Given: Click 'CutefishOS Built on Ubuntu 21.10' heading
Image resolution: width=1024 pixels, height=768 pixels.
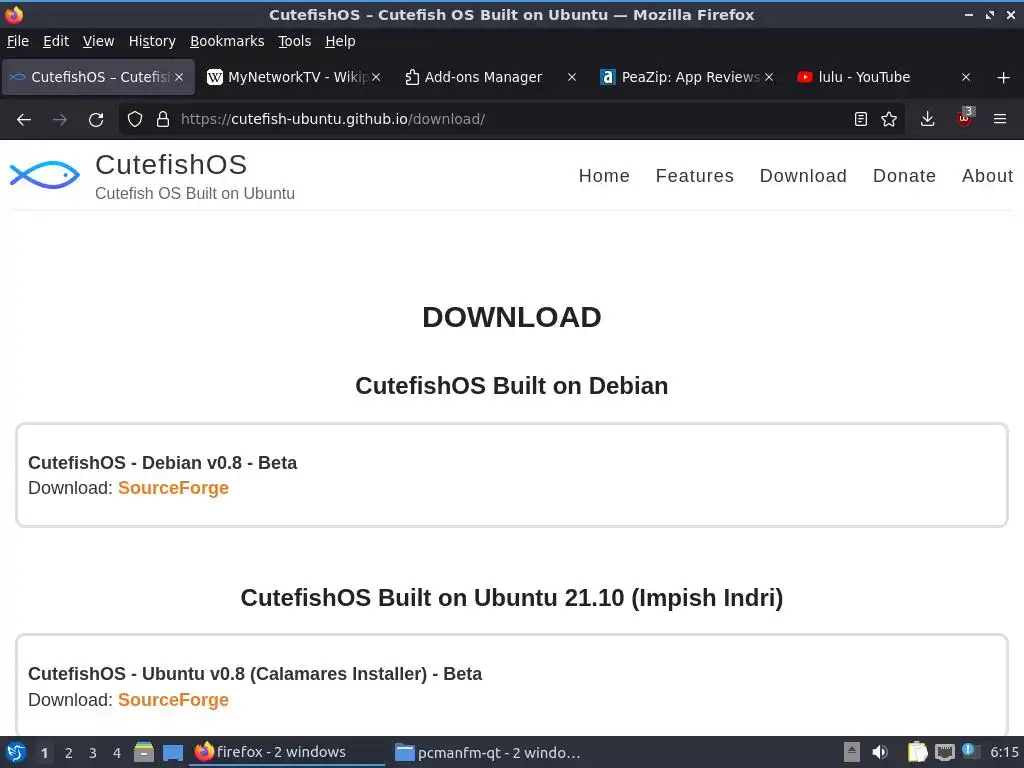Looking at the screenshot, I should click(511, 598).
